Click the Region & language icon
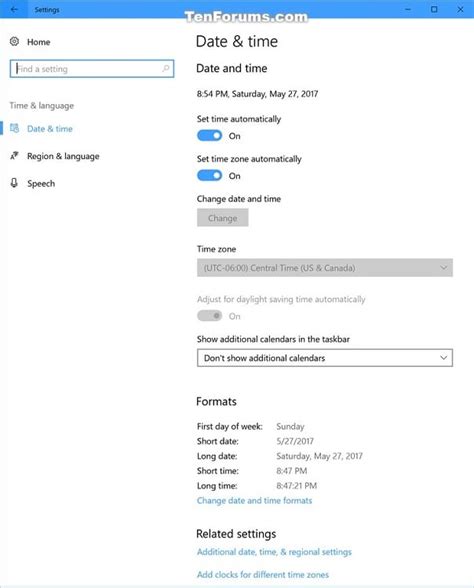Screen dimensions: 474x588 click(14, 155)
